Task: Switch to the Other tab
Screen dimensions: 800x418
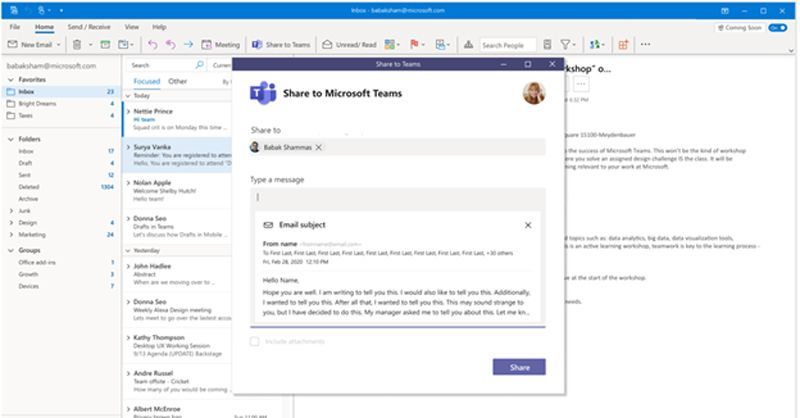Action: (178, 81)
